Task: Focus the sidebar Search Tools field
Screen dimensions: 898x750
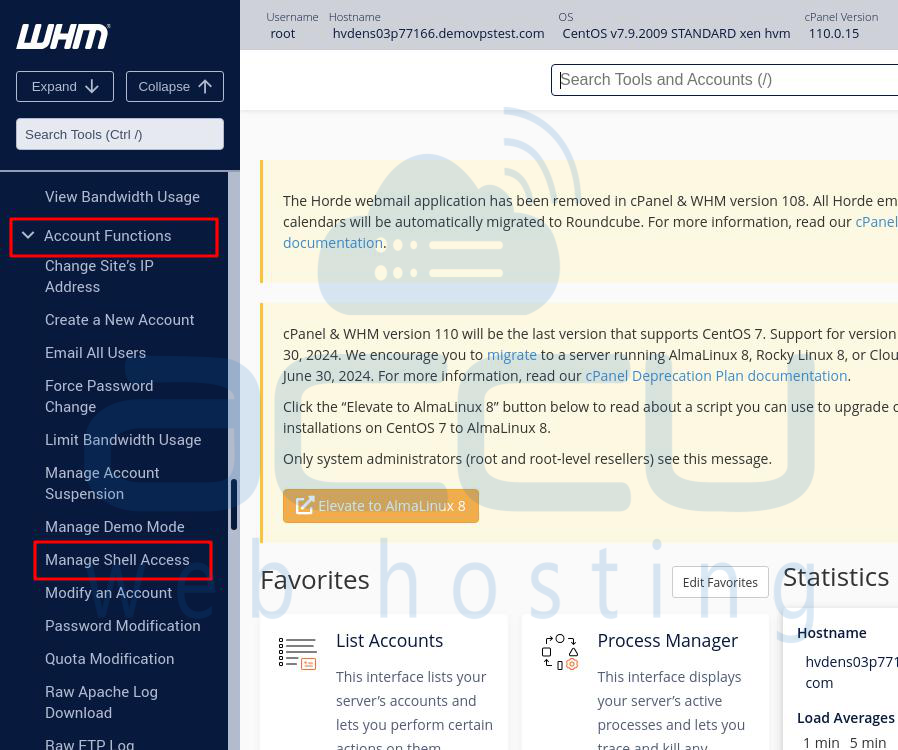Action: 120,134
